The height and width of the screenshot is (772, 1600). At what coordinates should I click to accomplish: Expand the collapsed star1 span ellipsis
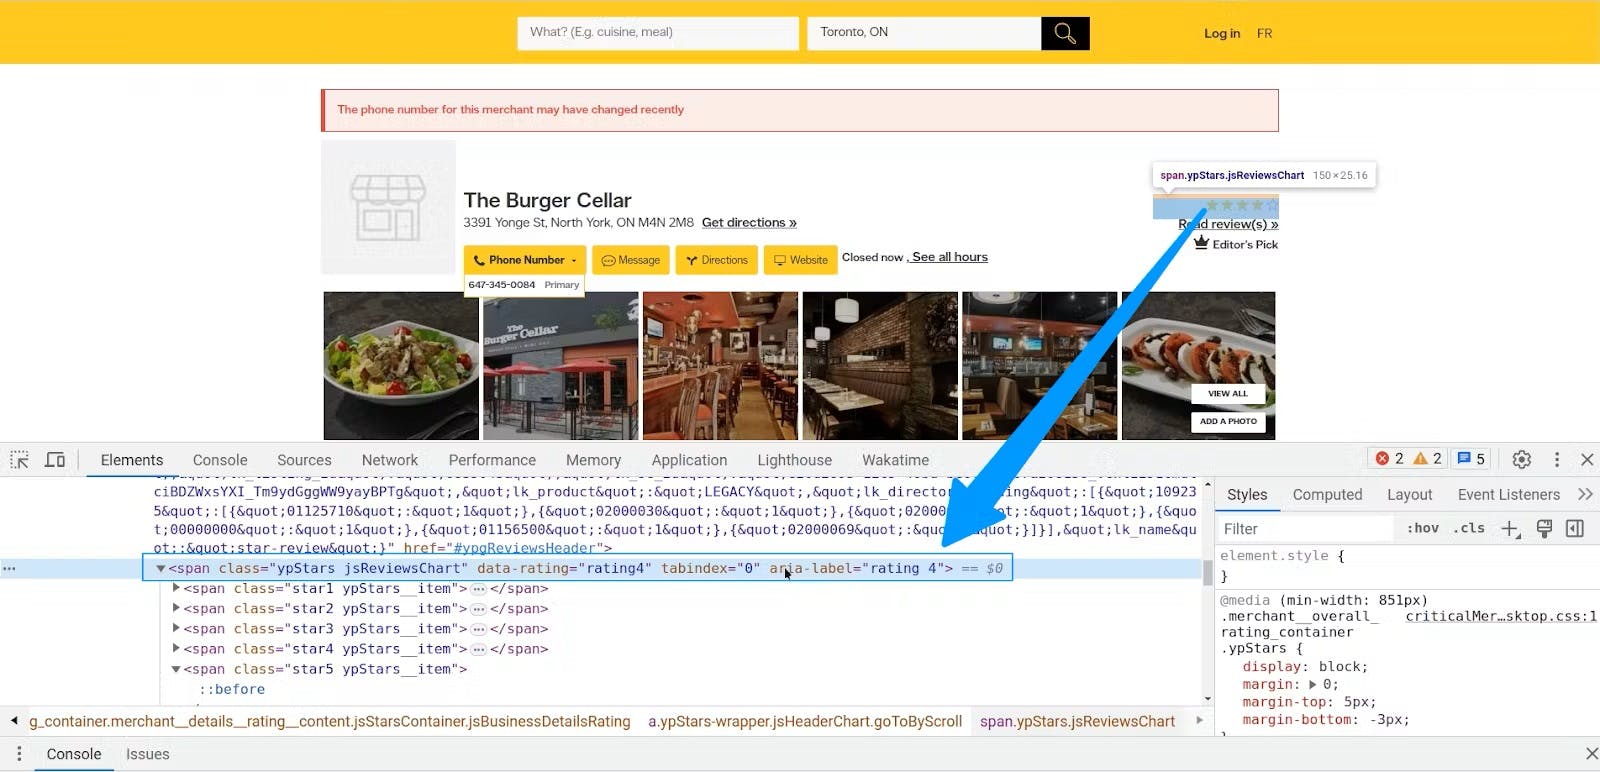pos(478,589)
